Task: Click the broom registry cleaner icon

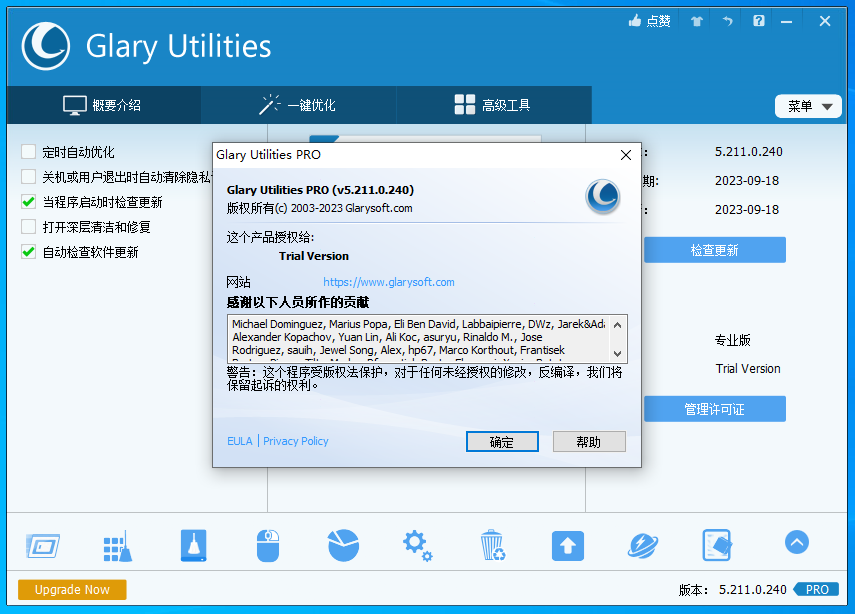Action: [x=118, y=546]
